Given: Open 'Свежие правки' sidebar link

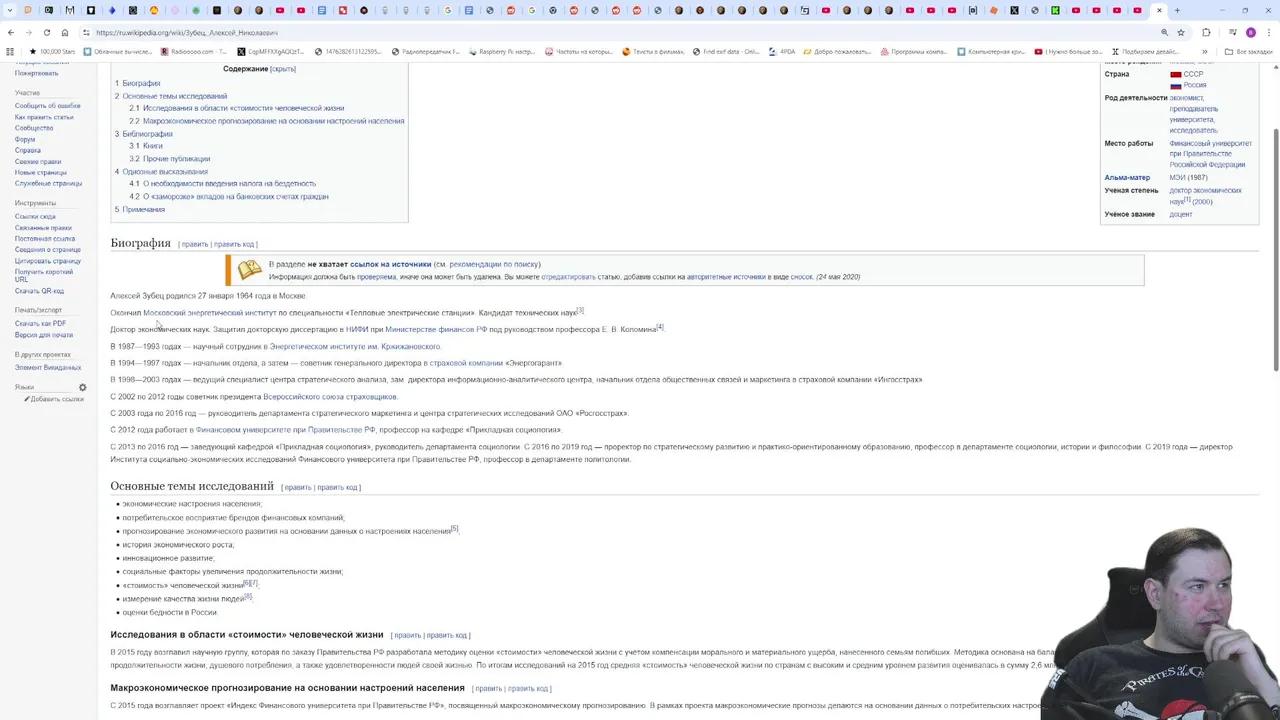Looking at the screenshot, I should click(x=38, y=161).
